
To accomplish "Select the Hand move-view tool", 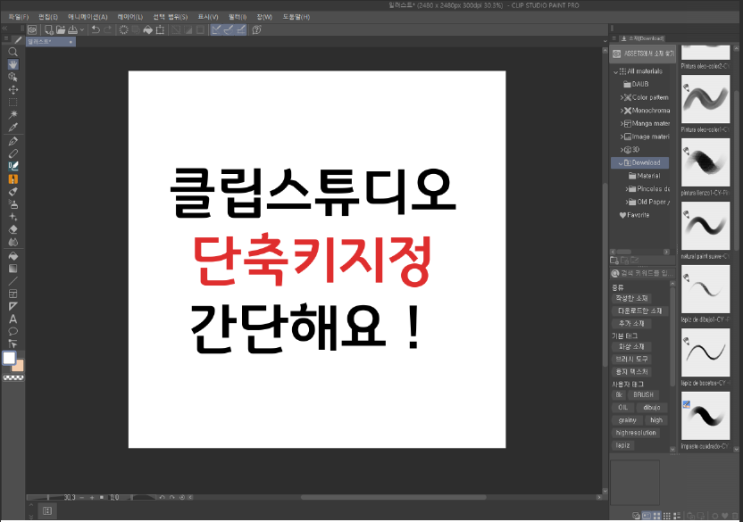I will [x=13, y=64].
